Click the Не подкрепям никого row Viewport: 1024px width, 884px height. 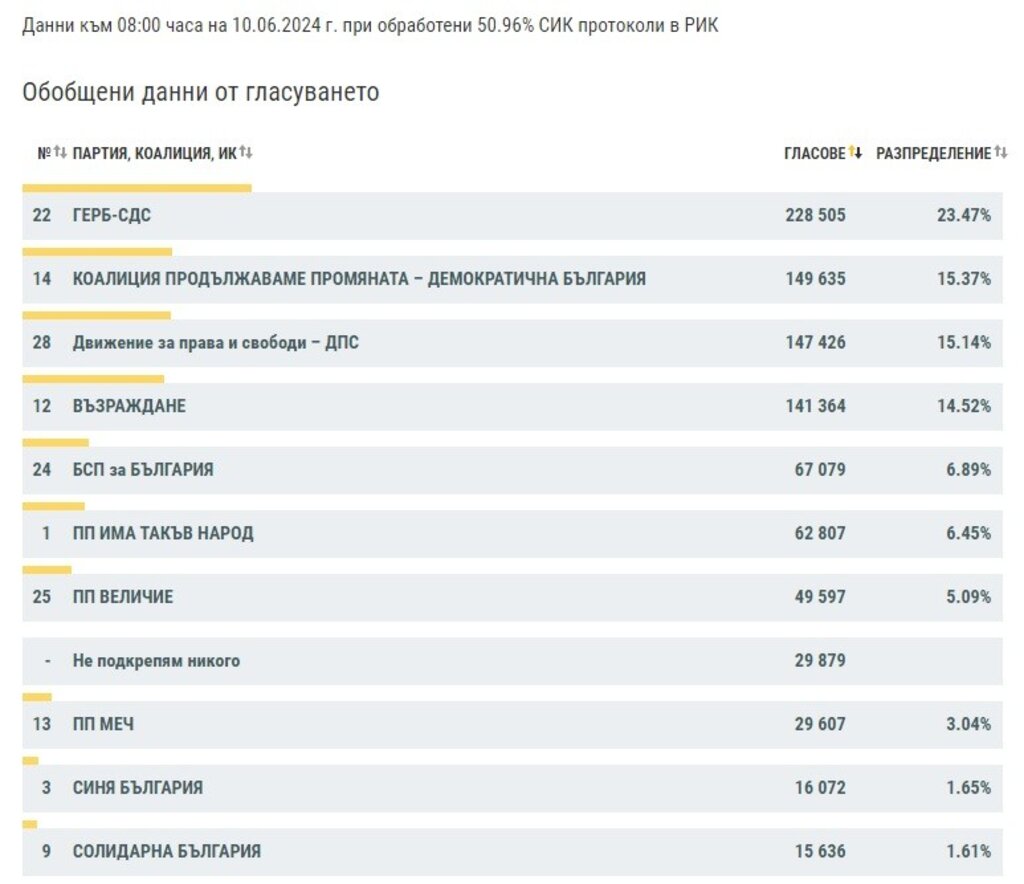coord(156,661)
